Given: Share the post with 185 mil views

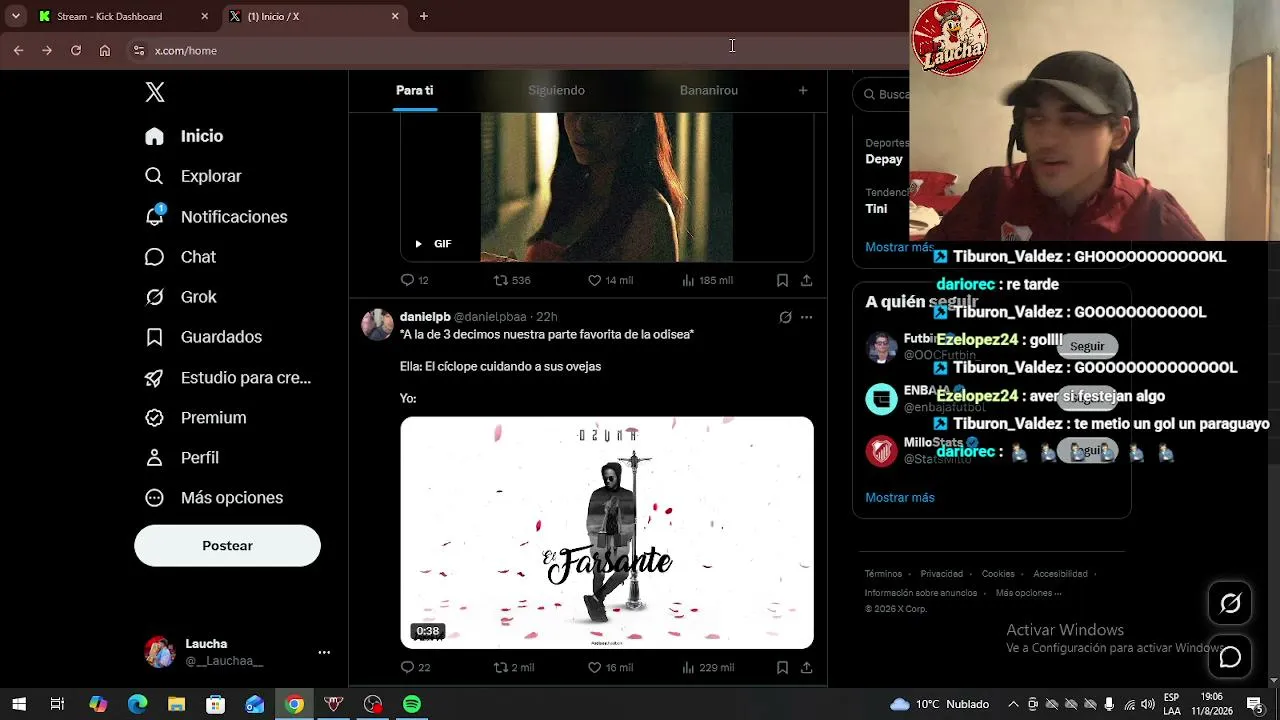Looking at the screenshot, I should 806,280.
